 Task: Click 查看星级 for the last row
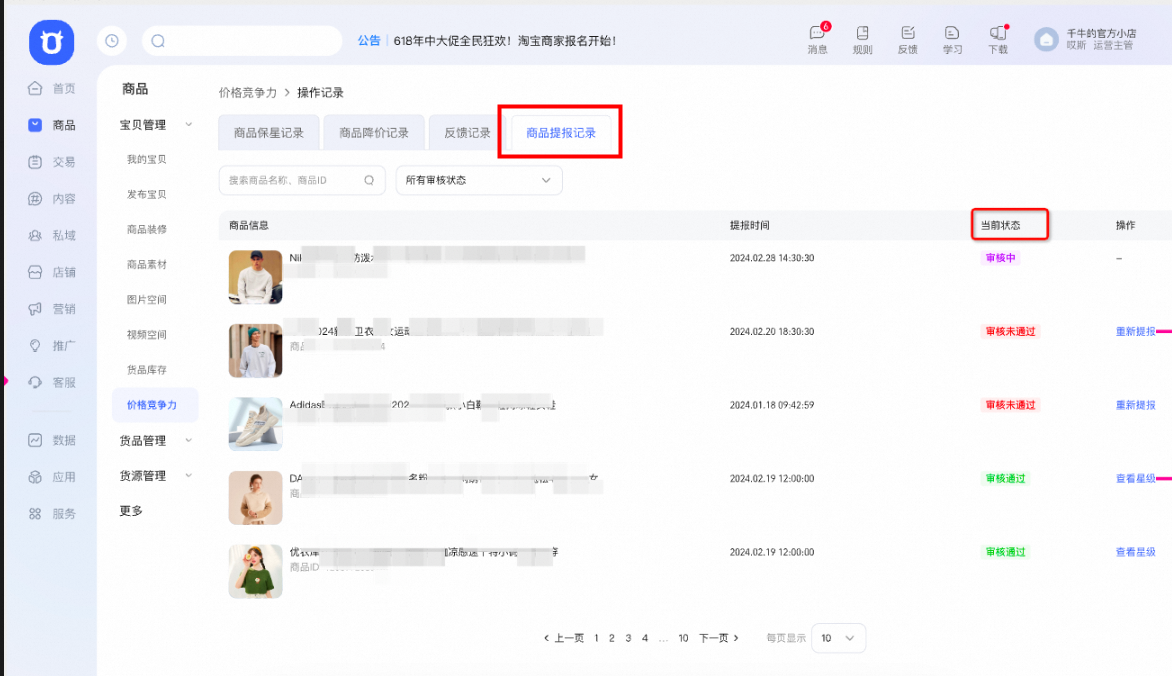[1135, 552]
